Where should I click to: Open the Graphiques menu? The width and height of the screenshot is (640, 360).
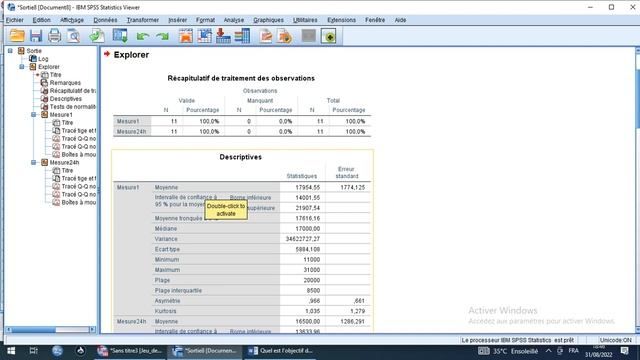pyautogui.click(x=268, y=20)
